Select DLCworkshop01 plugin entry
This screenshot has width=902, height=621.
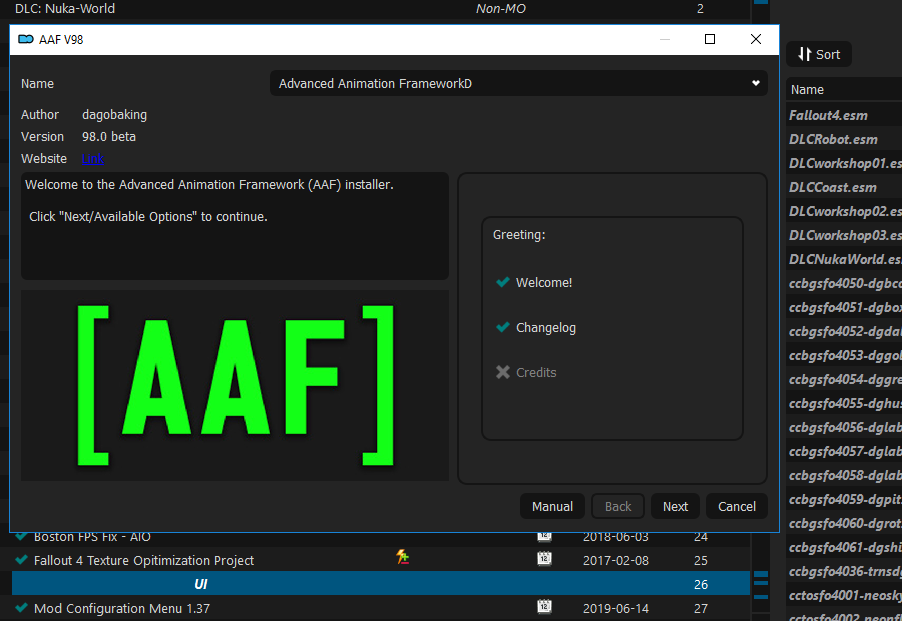(x=844, y=164)
